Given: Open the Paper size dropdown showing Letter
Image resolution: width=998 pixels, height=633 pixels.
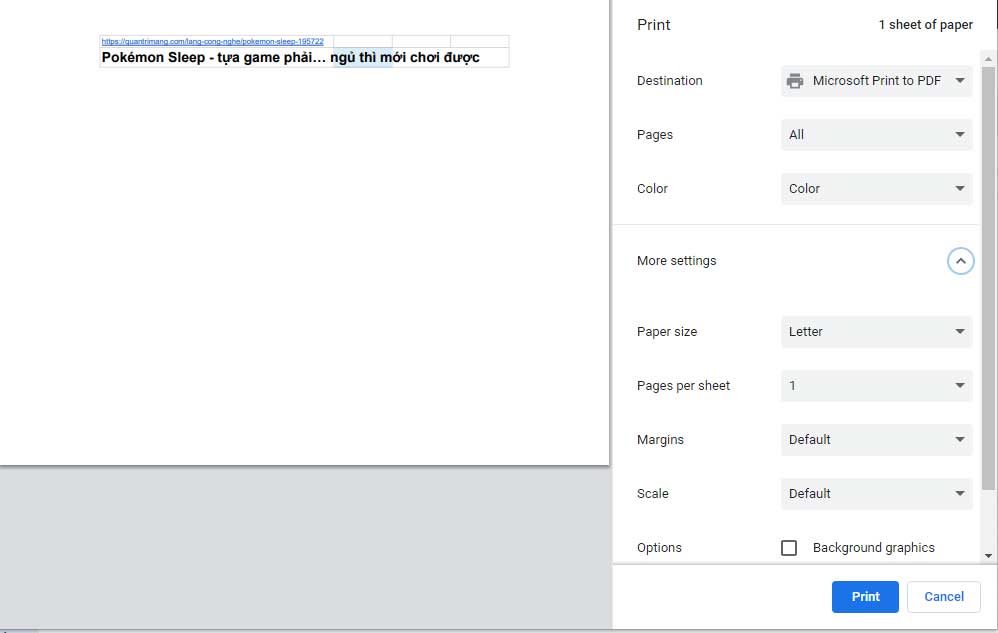Looking at the screenshot, I should click(876, 331).
